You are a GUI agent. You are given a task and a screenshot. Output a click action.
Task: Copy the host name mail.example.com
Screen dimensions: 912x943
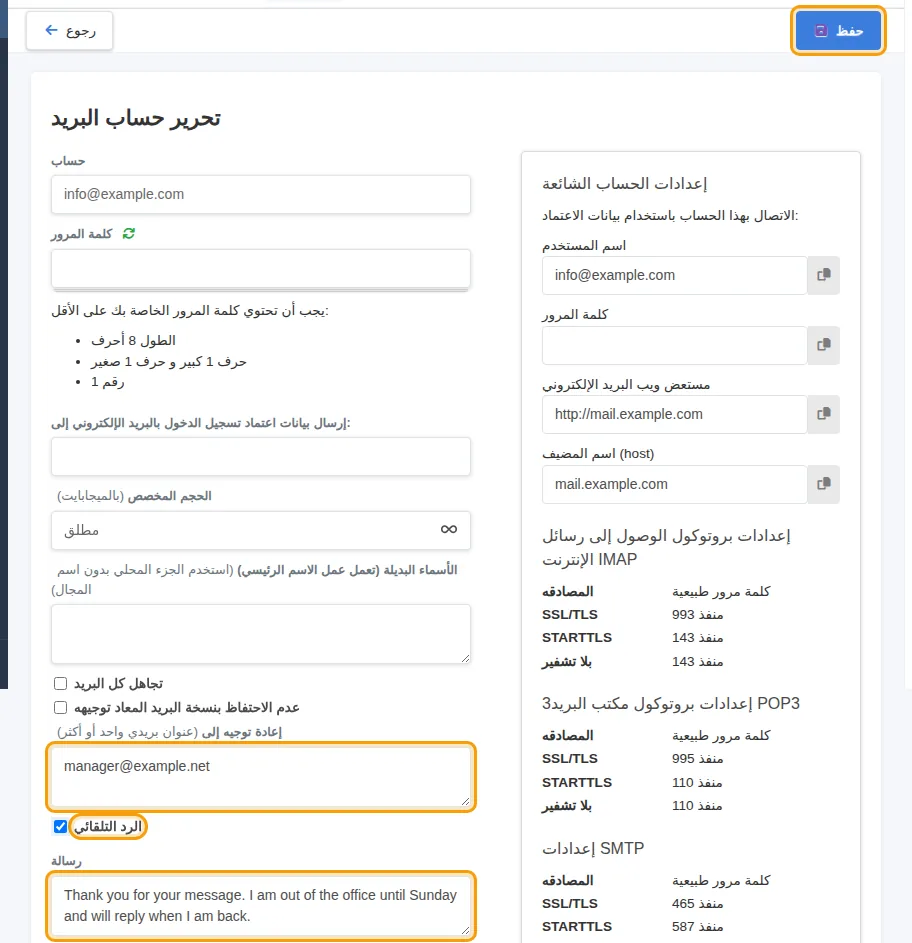coord(824,484)
